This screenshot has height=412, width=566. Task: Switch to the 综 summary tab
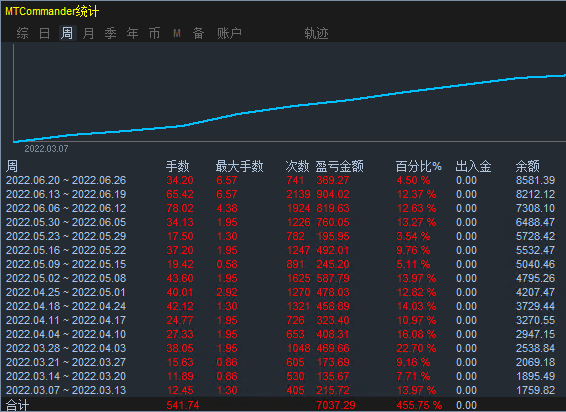click(22, 33)
